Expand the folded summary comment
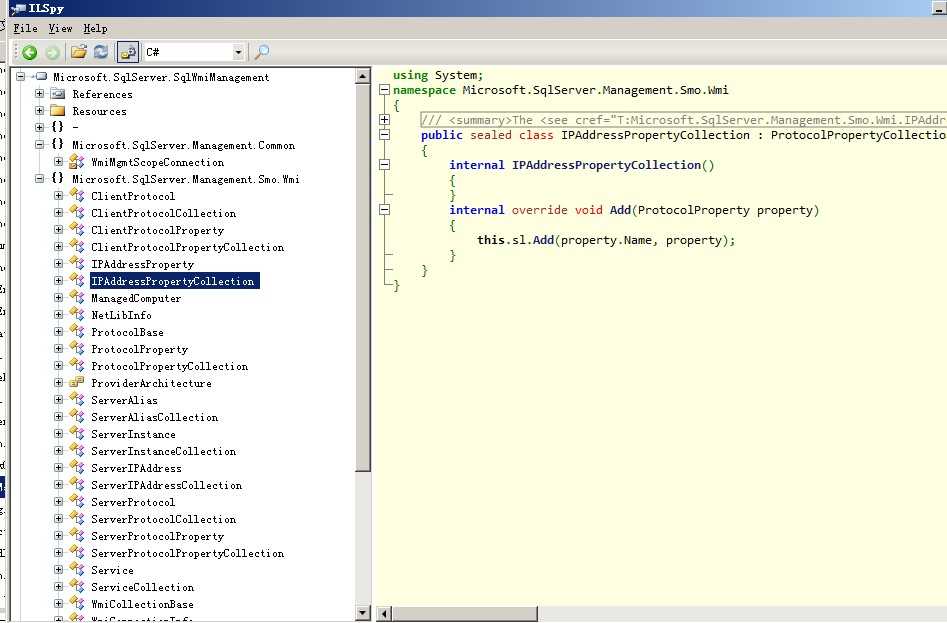Viewport: 947px width, 623px height. (384, 120)
